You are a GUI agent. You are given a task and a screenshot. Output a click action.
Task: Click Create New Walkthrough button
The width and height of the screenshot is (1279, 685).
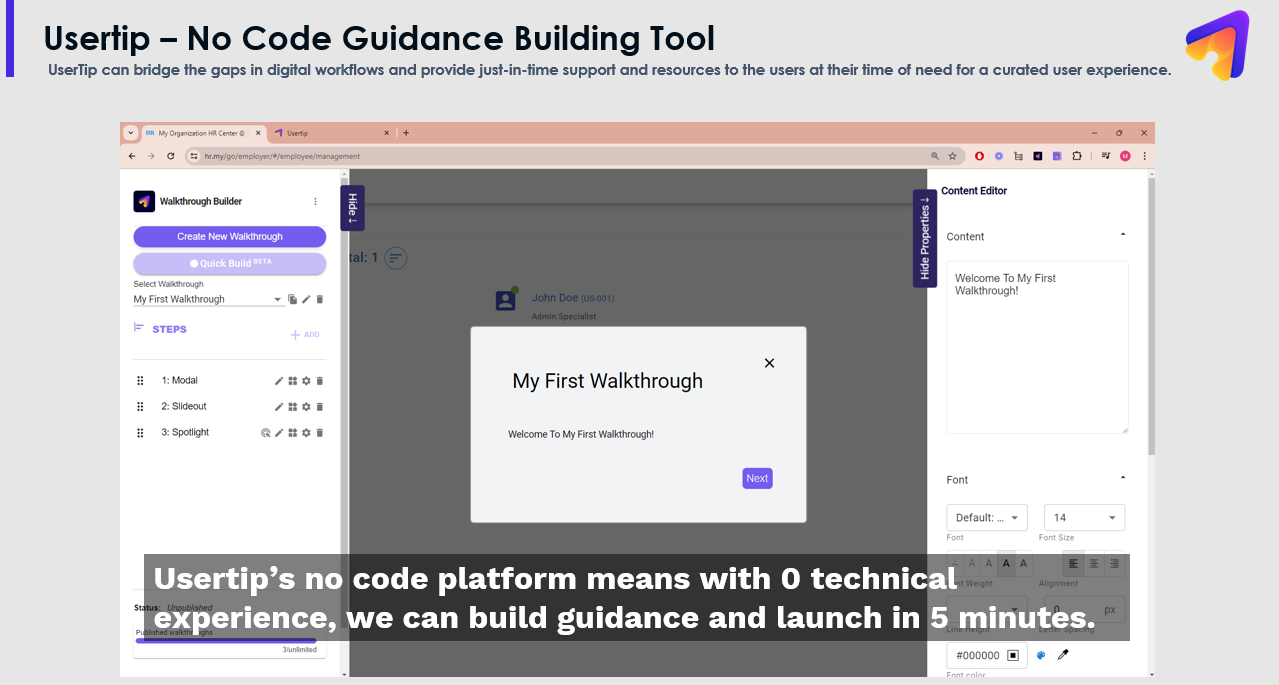[x=230, y=237]
